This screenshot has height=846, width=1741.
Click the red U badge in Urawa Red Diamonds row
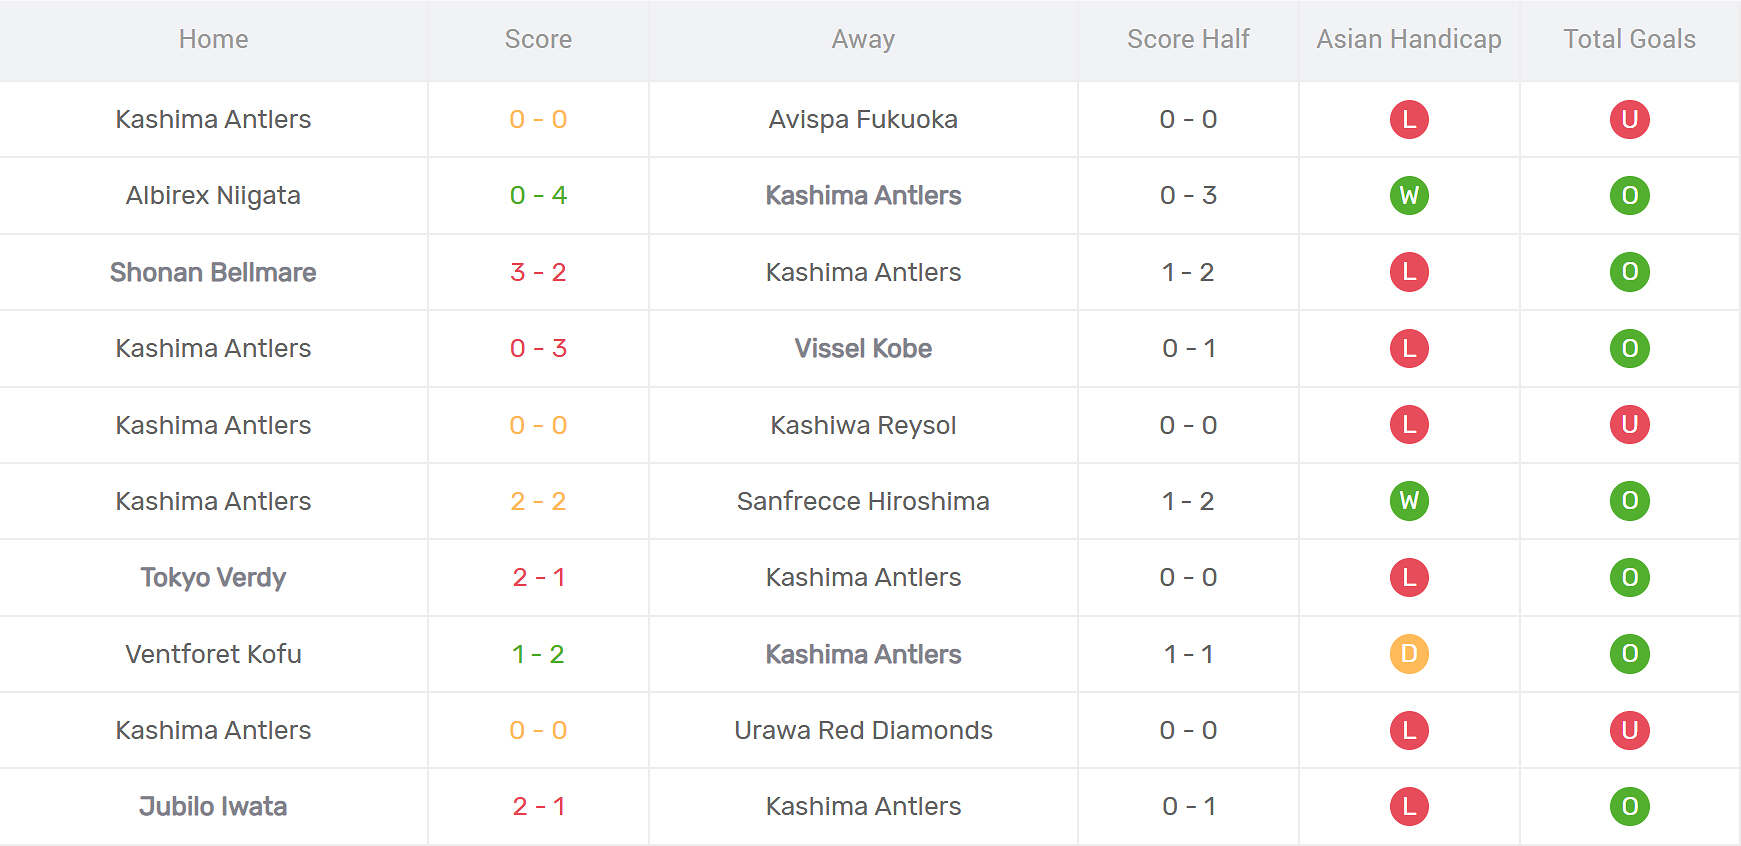(x=1629, y=730)
